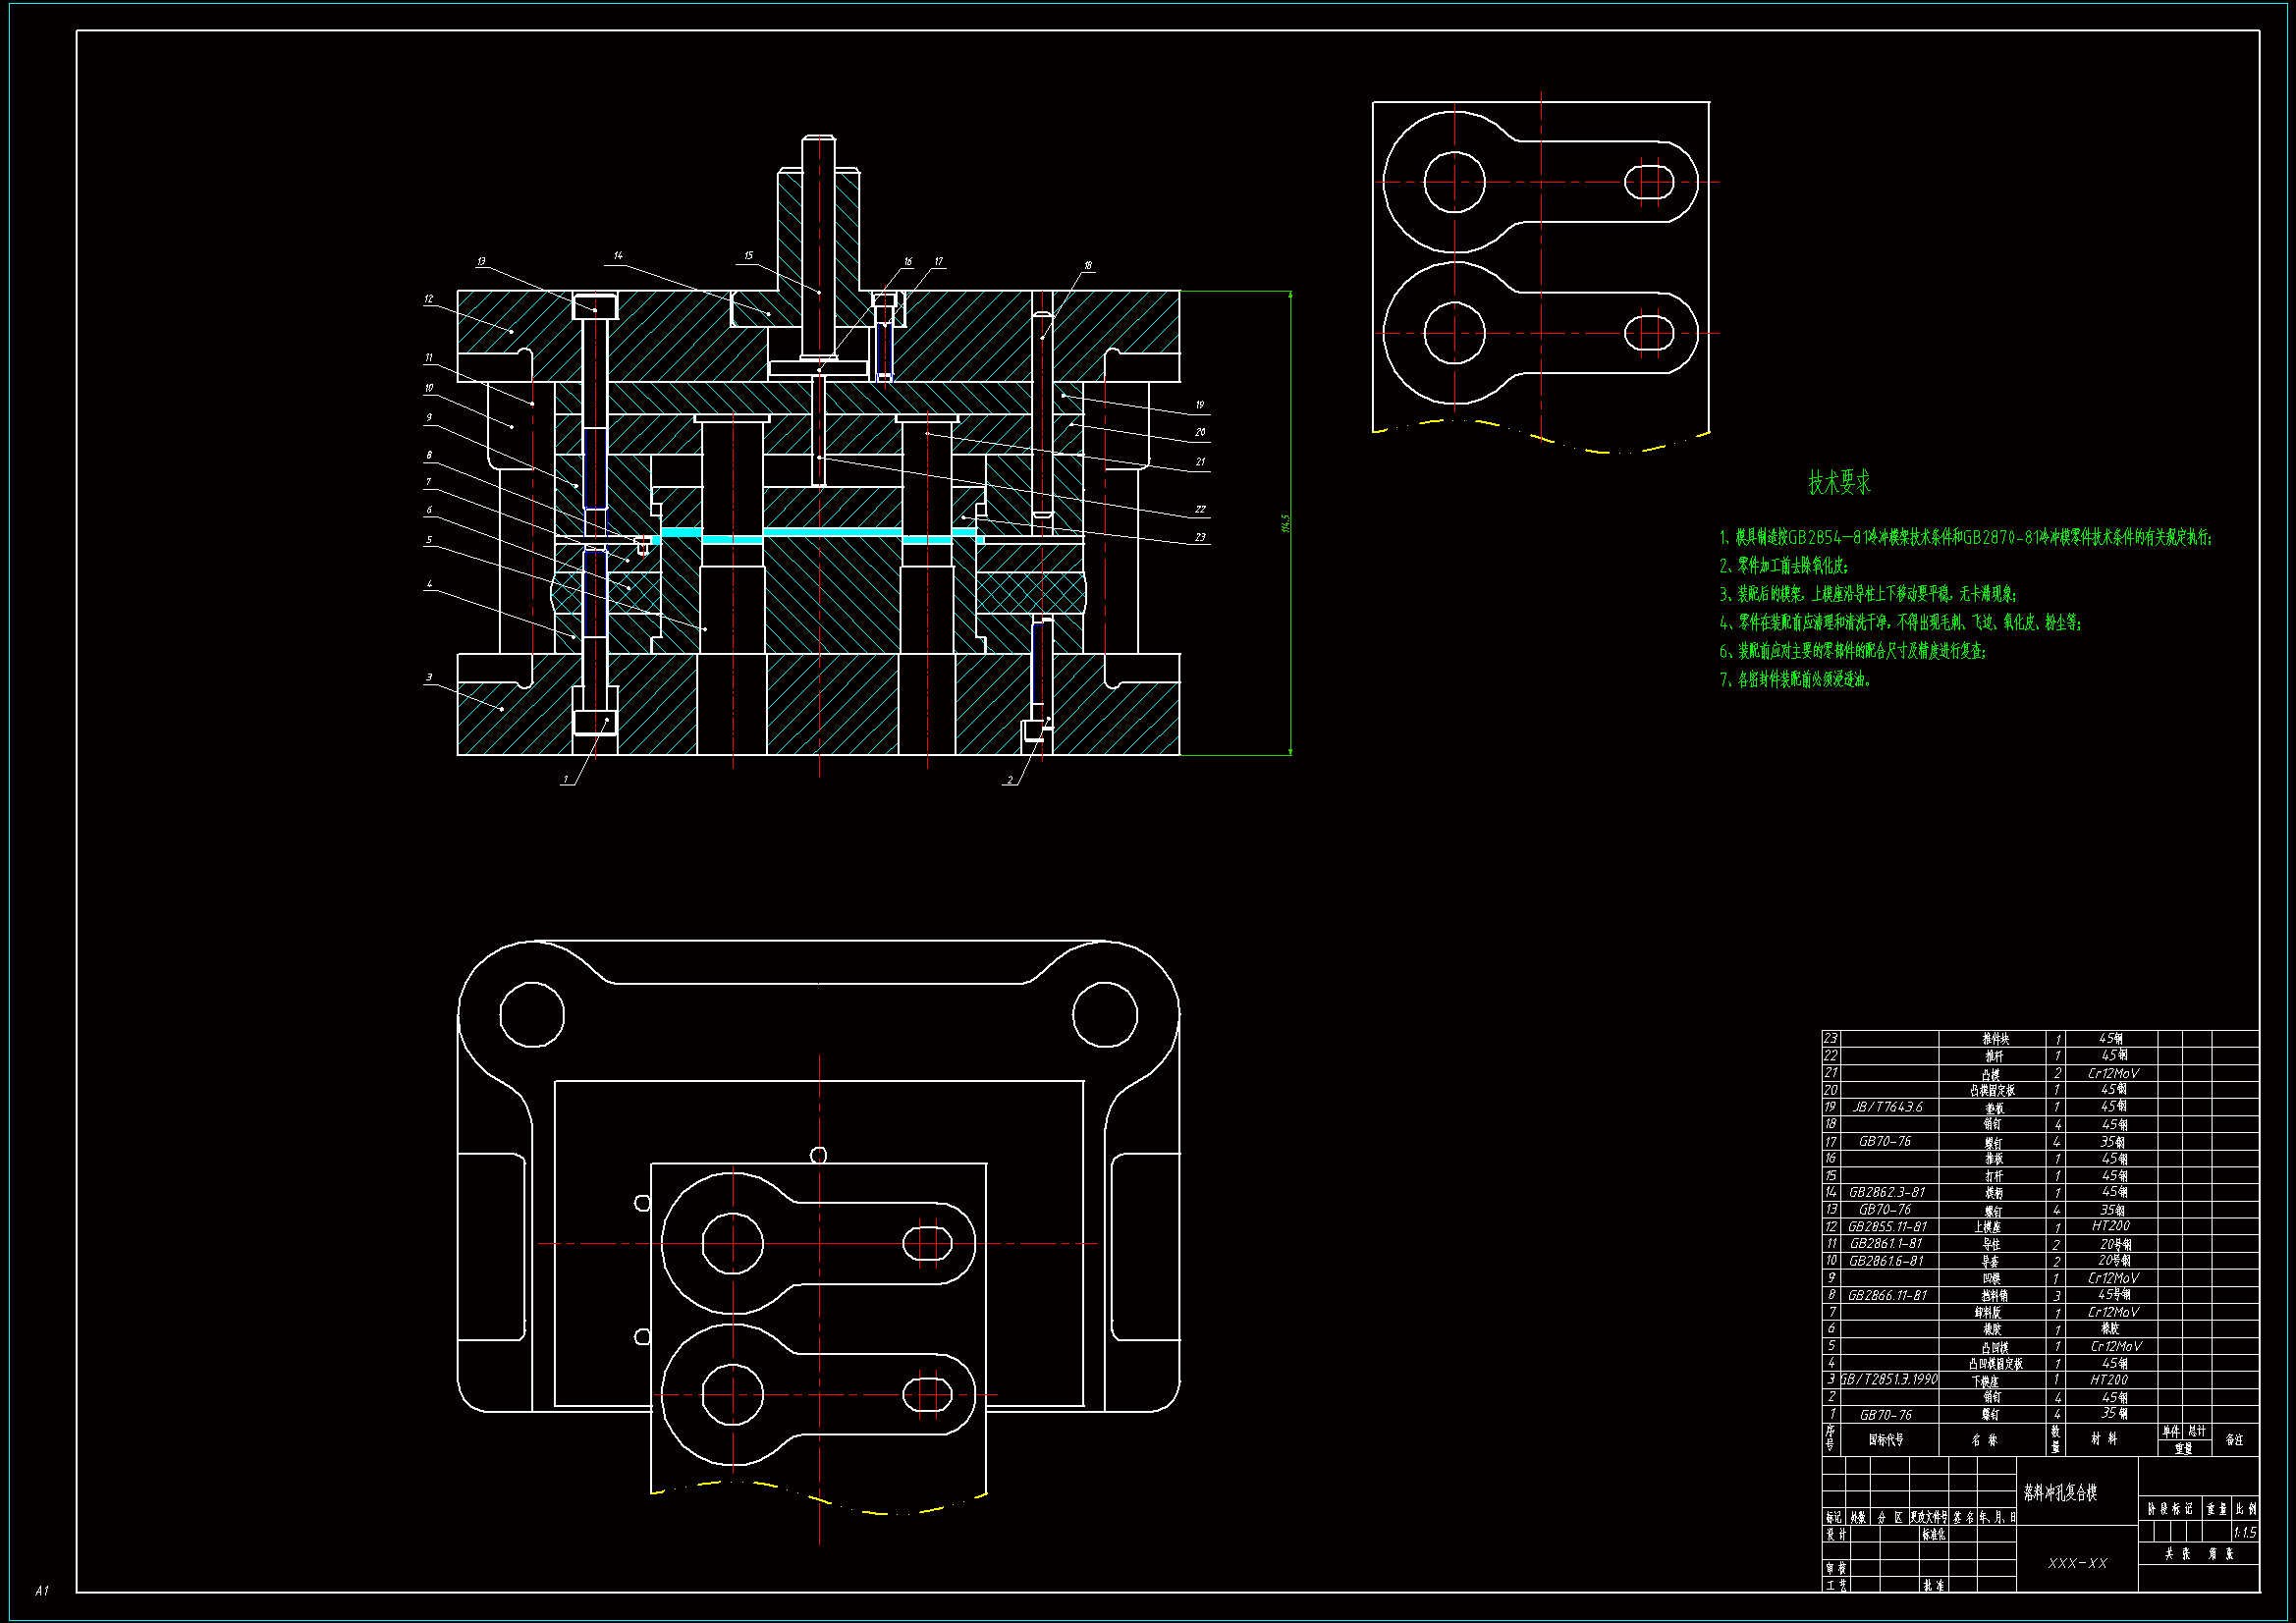Click the 落料冲孔复合模 title block cell
The height and width of the screenshot is (1623, 2296).
click(2060, 1493)
